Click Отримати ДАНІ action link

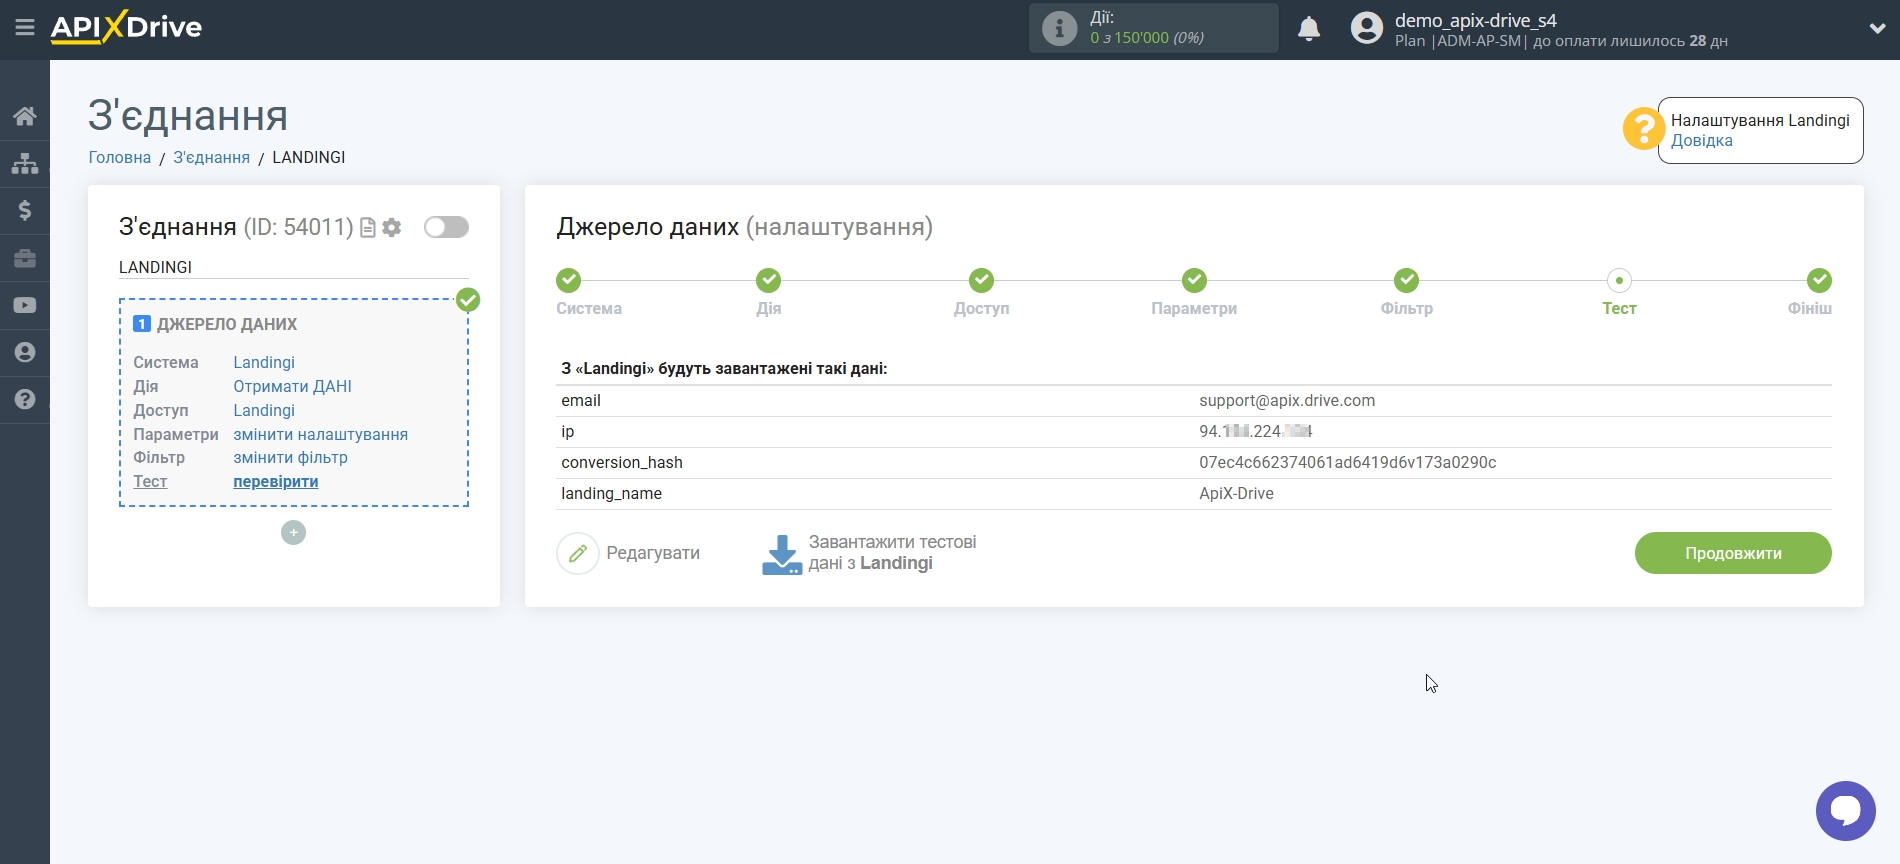click(292, 386)
